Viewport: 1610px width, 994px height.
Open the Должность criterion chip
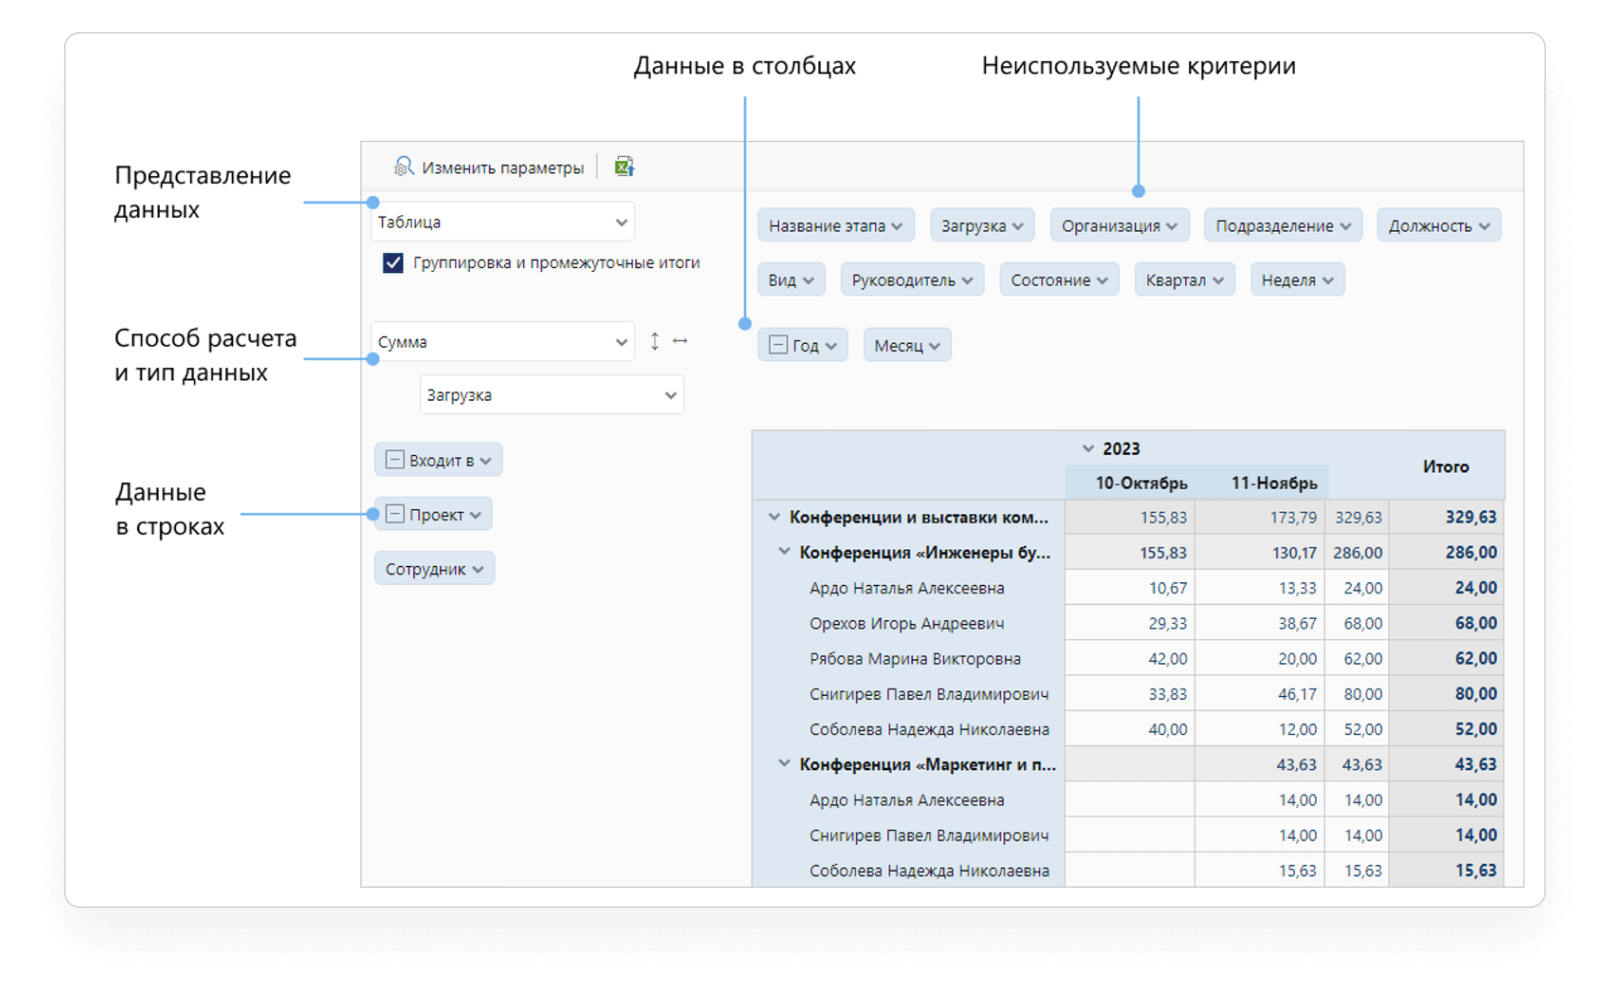(x=1439, y=226)
